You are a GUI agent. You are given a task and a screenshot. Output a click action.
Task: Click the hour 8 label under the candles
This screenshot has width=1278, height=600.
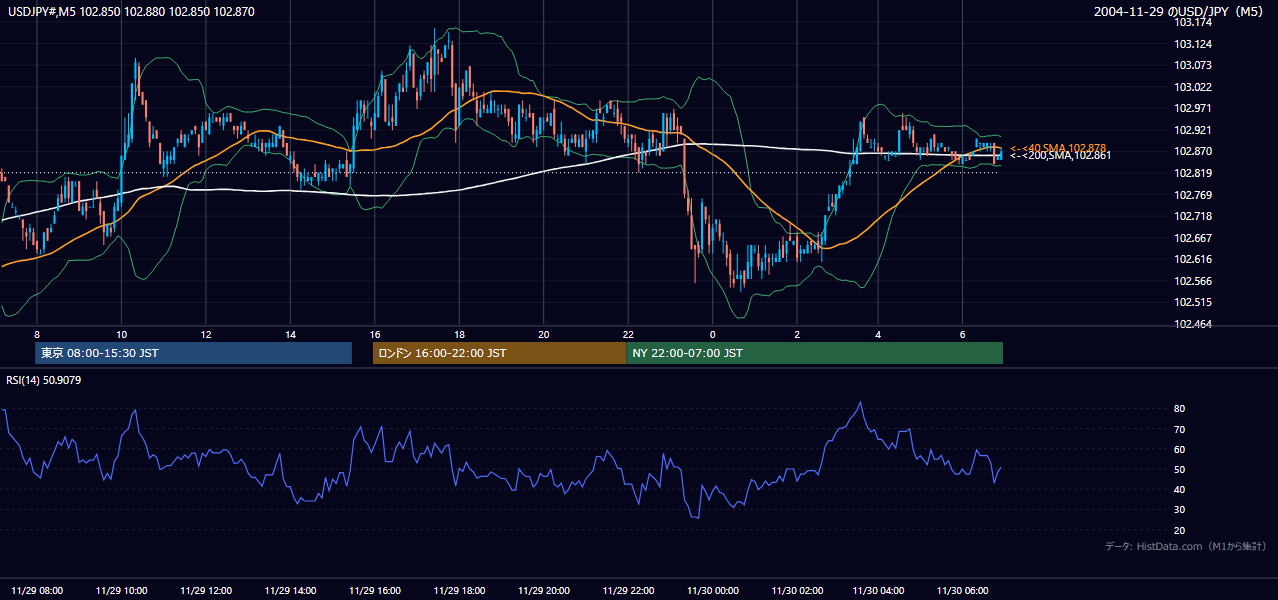point(36,333)
